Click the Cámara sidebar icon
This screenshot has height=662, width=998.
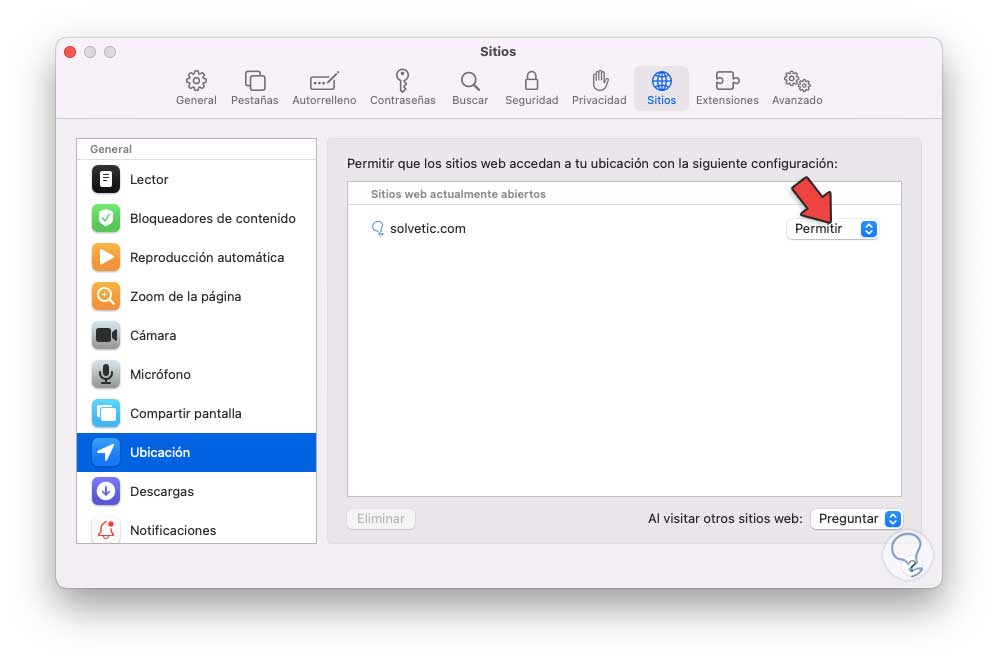pyautogui.click(x=106, y=335)
